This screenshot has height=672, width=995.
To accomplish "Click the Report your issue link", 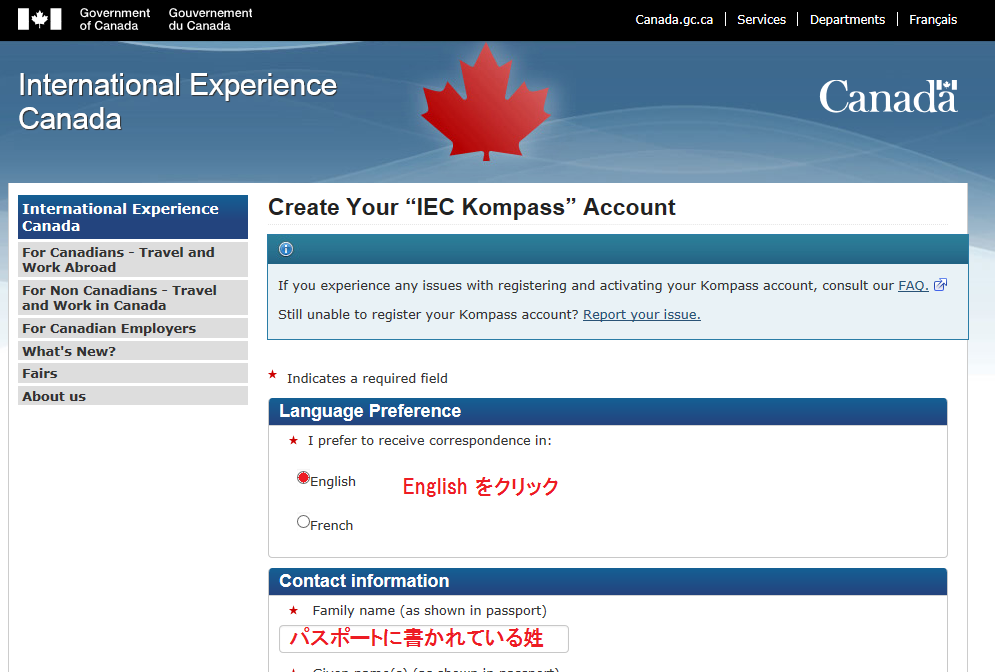I will [x=642, y=314].
